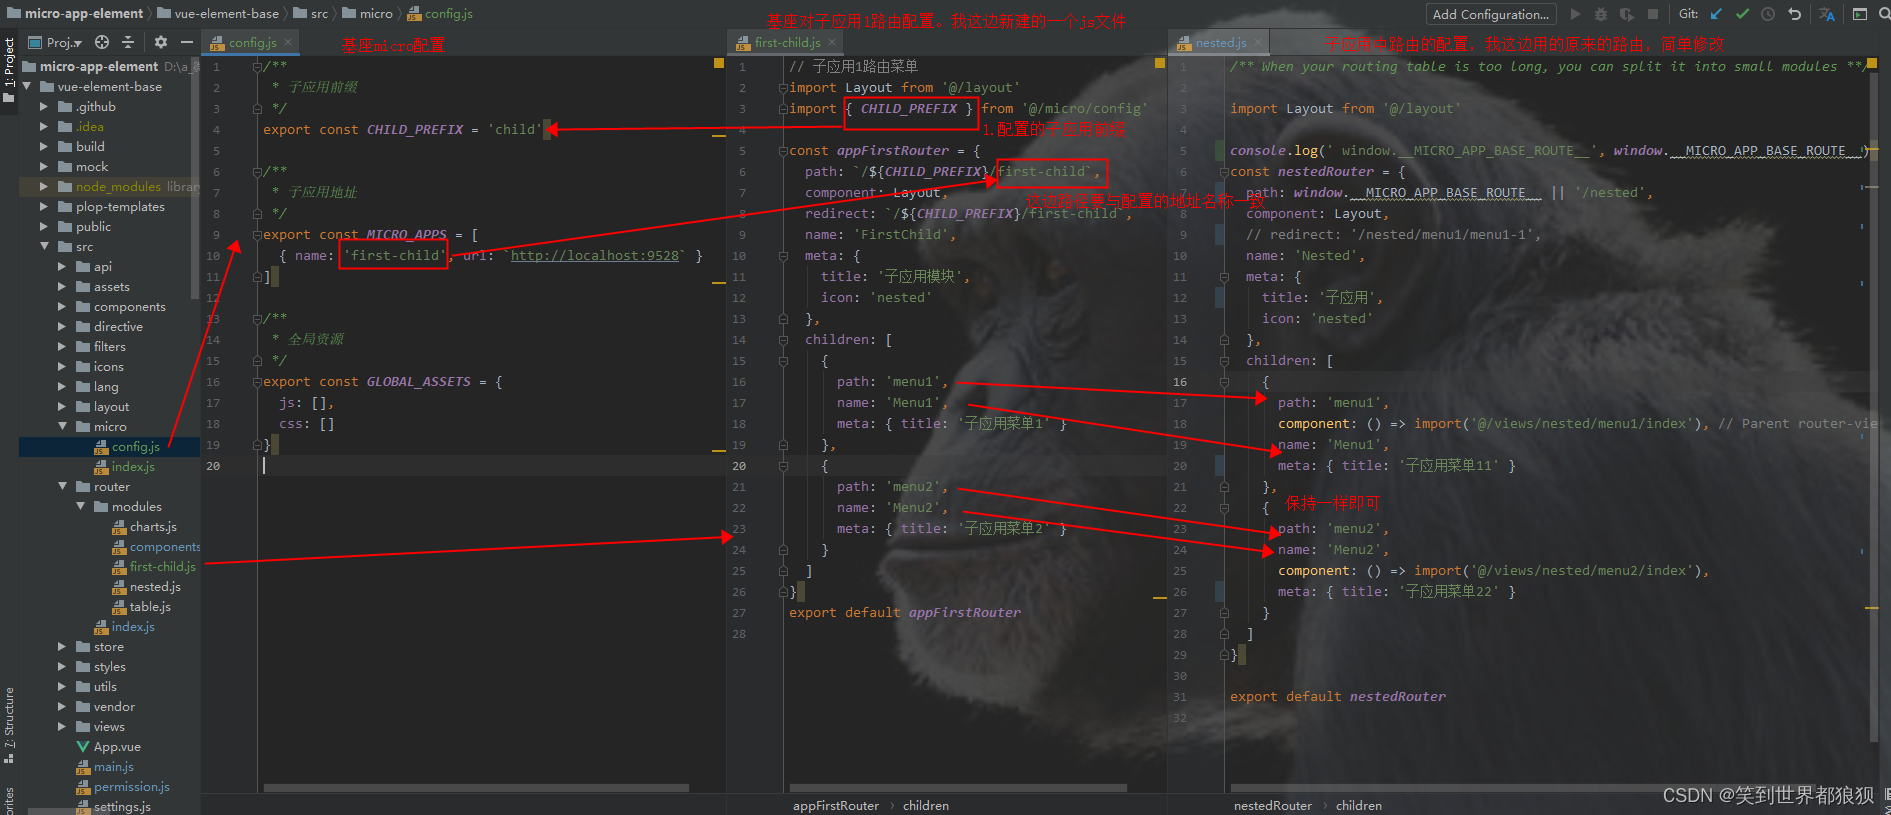Image resolution: width=1891 pixels, height=815 pixels.
Task: Expand the node_modules folder
Action: click(44, 187)
